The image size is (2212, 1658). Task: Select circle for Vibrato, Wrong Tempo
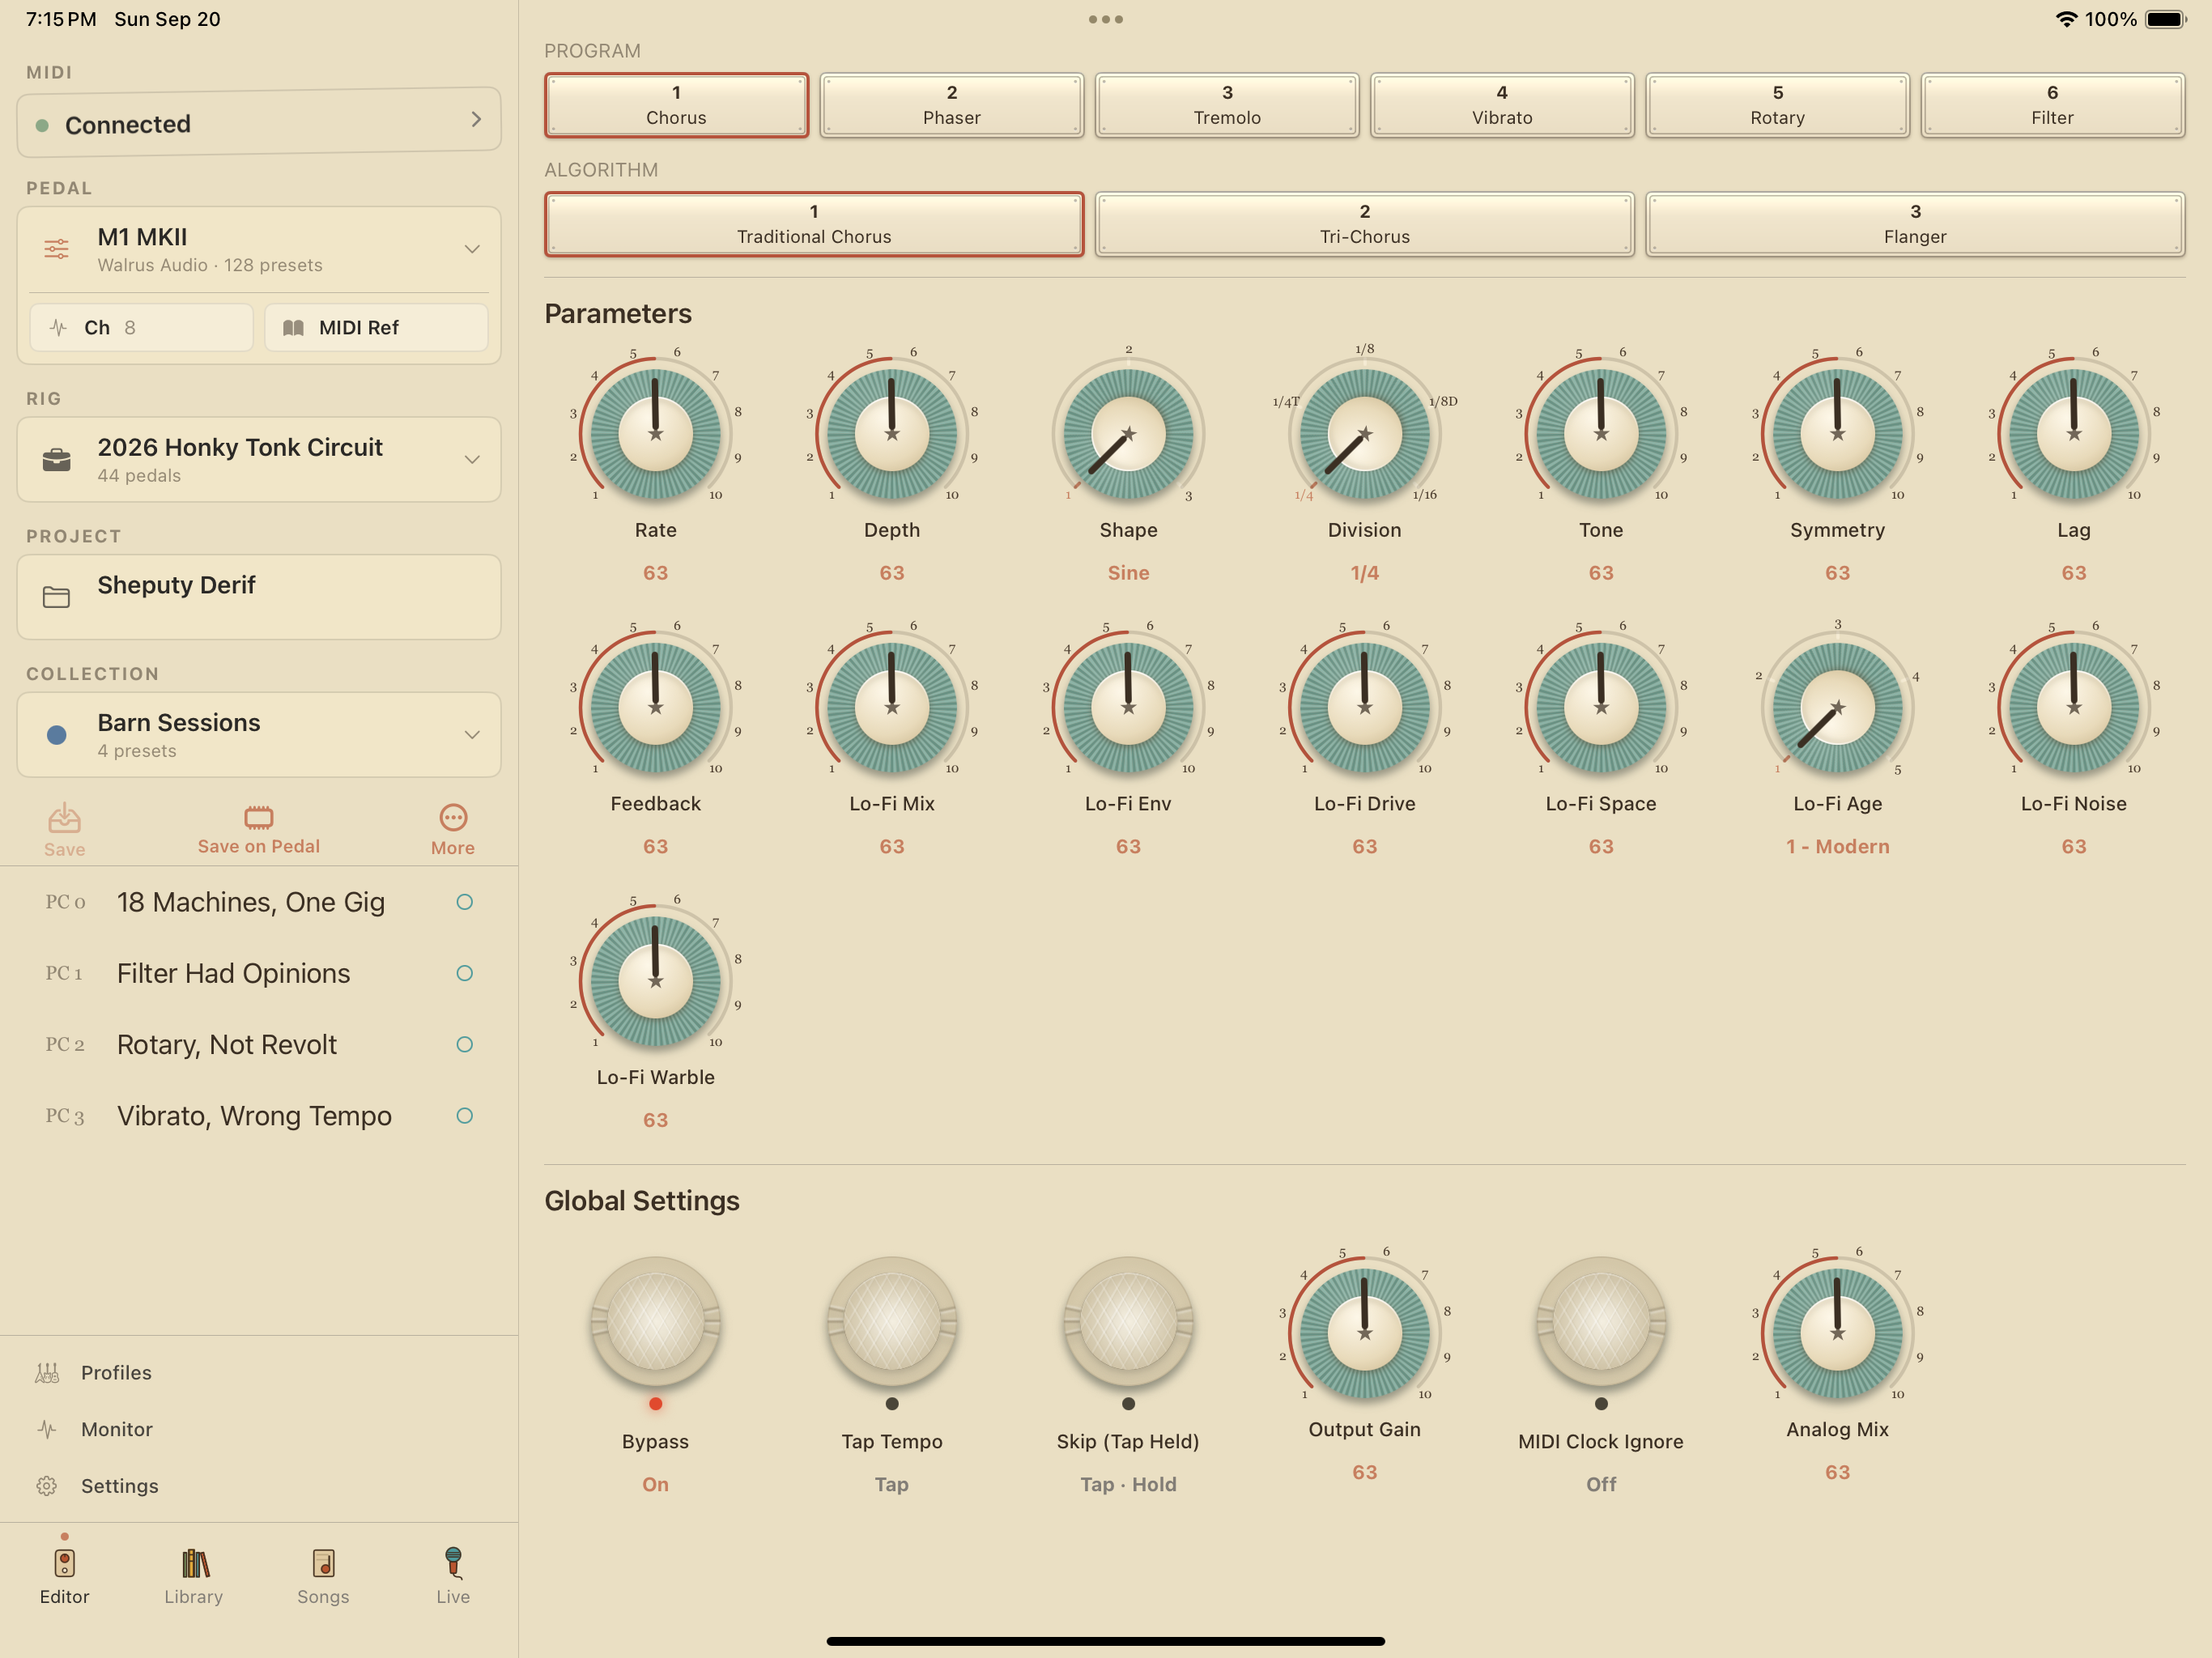click(464, 1115)
